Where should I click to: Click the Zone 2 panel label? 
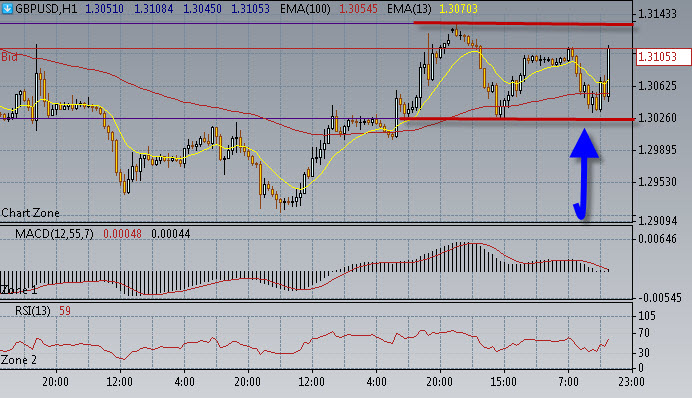[x=19, y=360]
